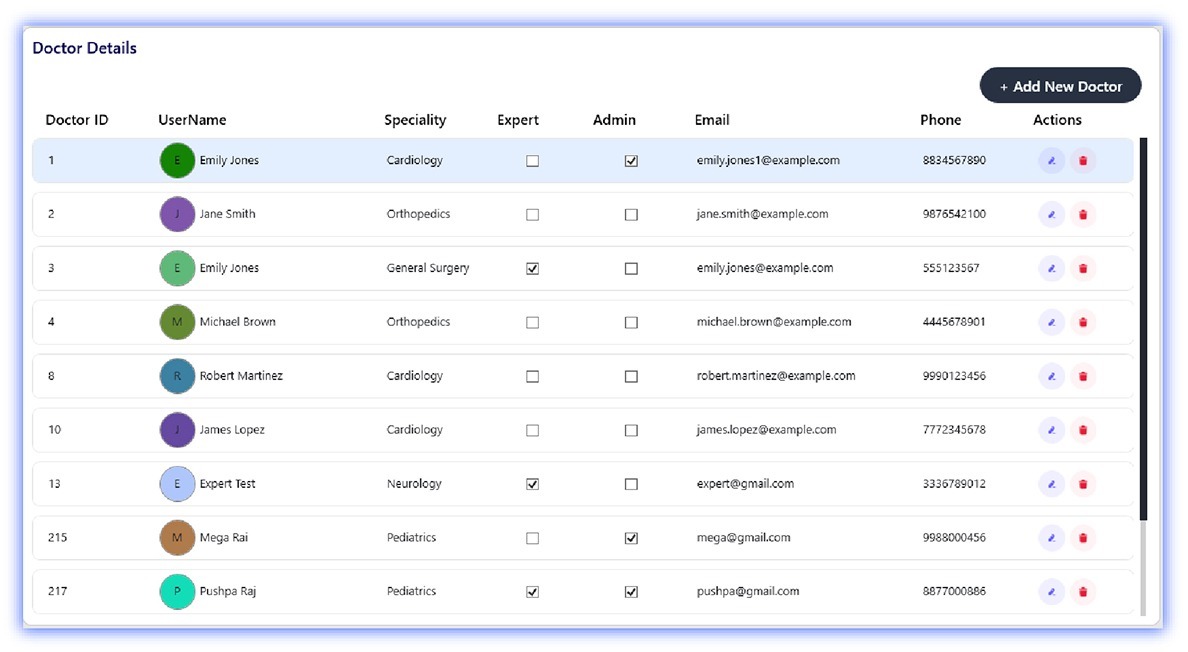Click the Doctor ID column header
Screen dimensions: 1188x652
point(77,120)
